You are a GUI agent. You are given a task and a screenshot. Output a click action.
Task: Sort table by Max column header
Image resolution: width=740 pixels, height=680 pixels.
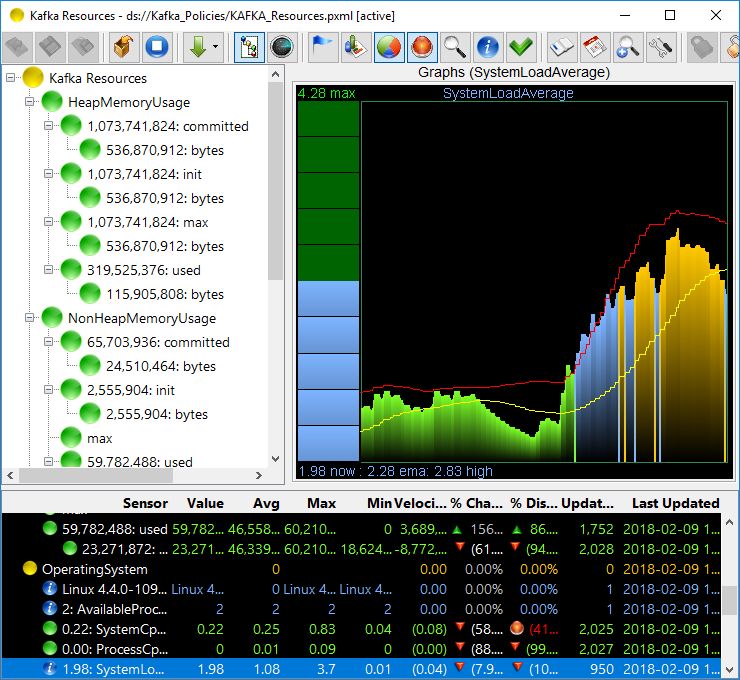tap(321, 503)
